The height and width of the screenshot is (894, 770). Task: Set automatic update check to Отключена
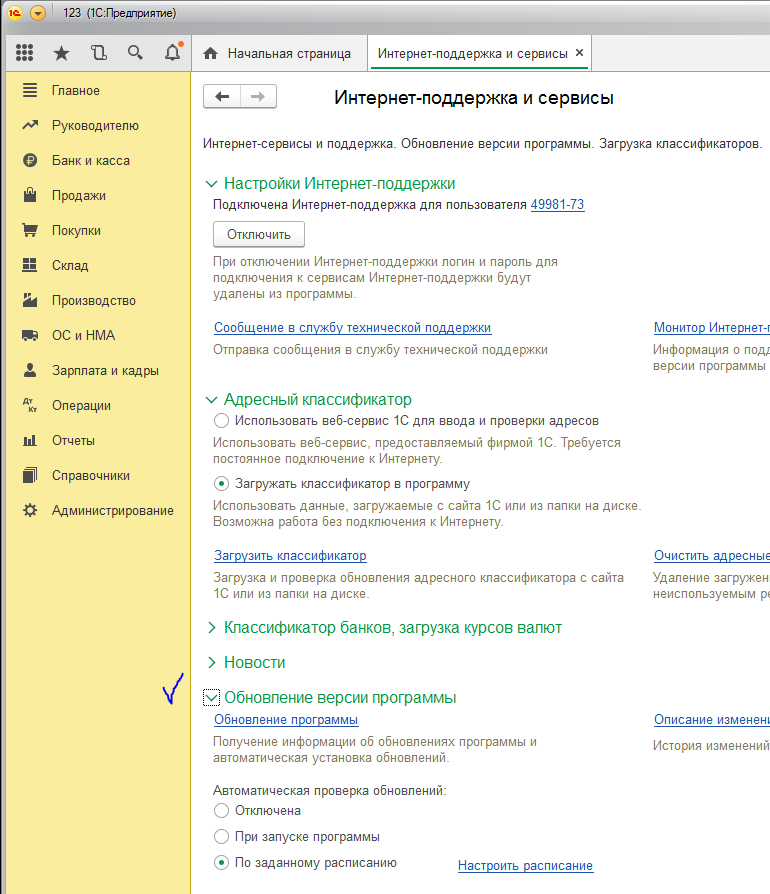[221, 810]
